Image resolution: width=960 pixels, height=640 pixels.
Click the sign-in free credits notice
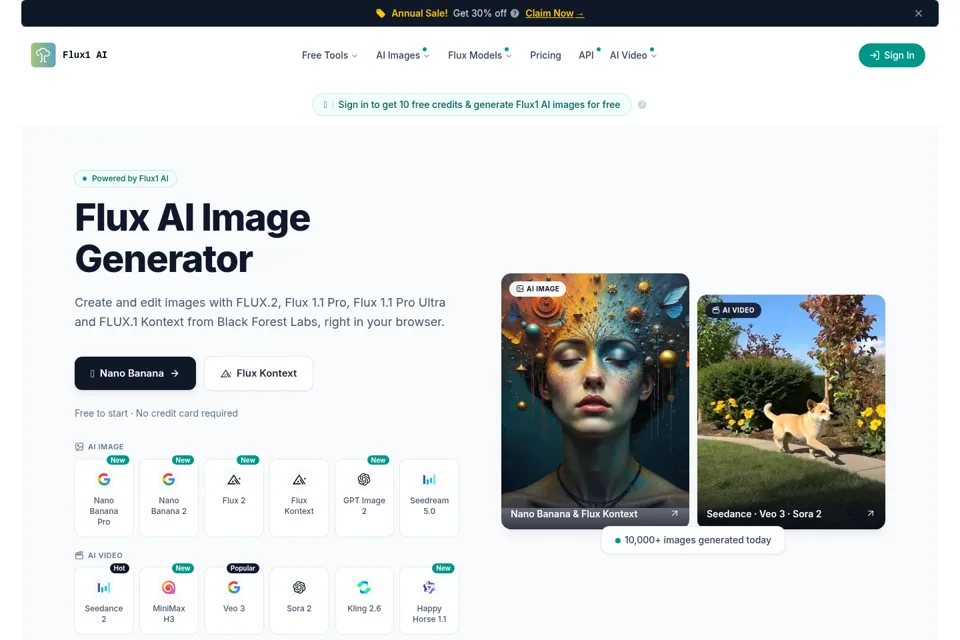tap(471, 105)
